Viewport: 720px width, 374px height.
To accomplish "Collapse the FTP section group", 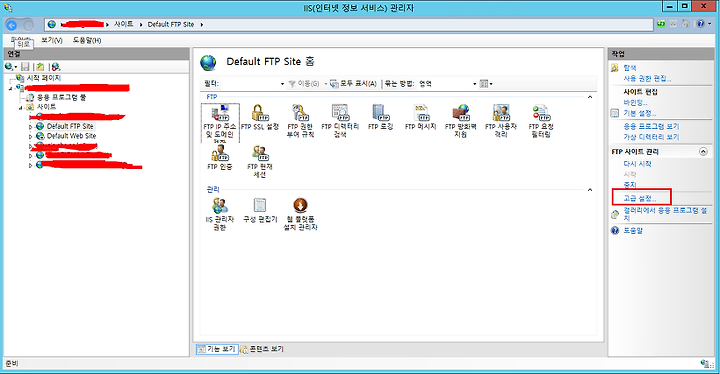I will click(590, 97).
